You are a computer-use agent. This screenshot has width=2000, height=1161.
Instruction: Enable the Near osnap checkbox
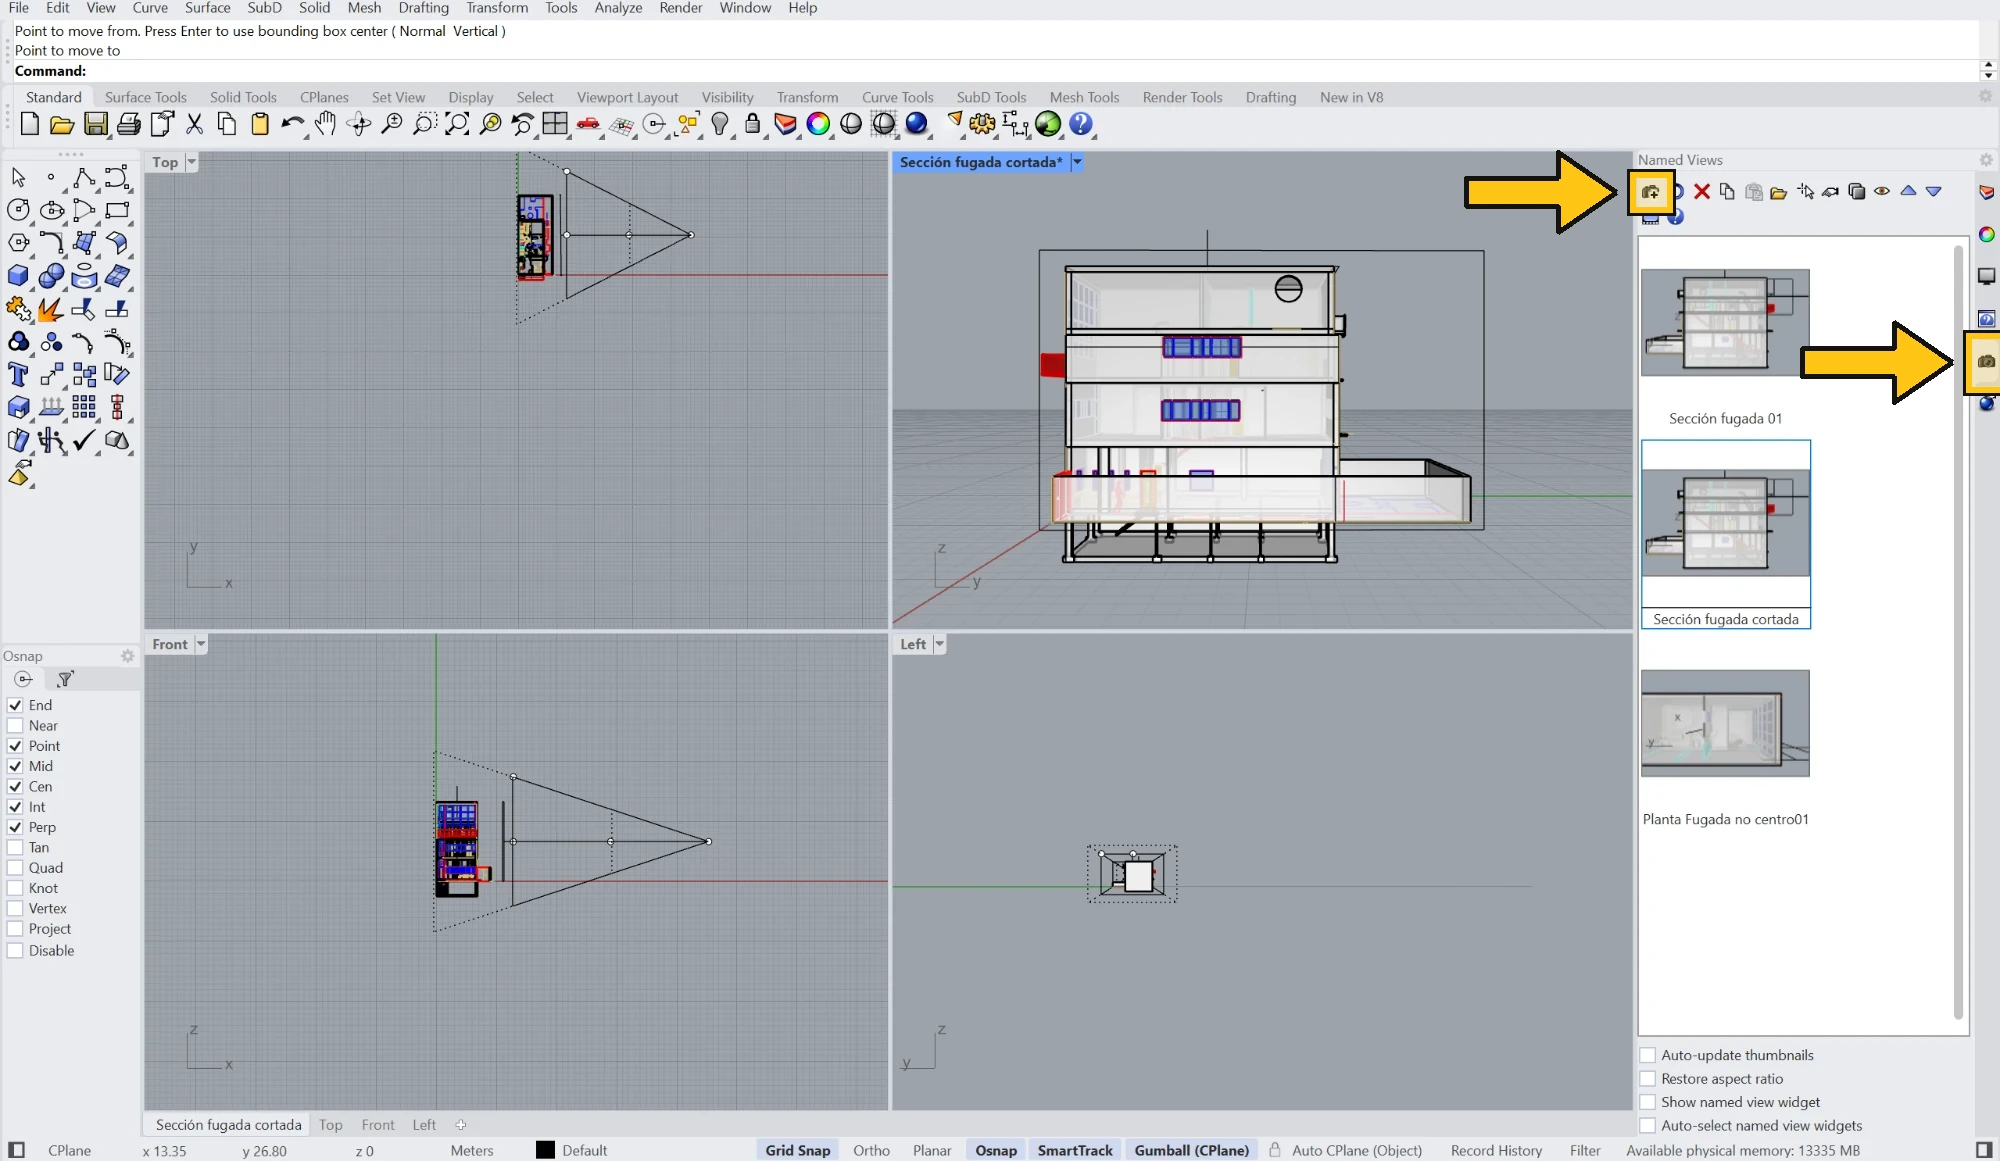coord(15,726)
